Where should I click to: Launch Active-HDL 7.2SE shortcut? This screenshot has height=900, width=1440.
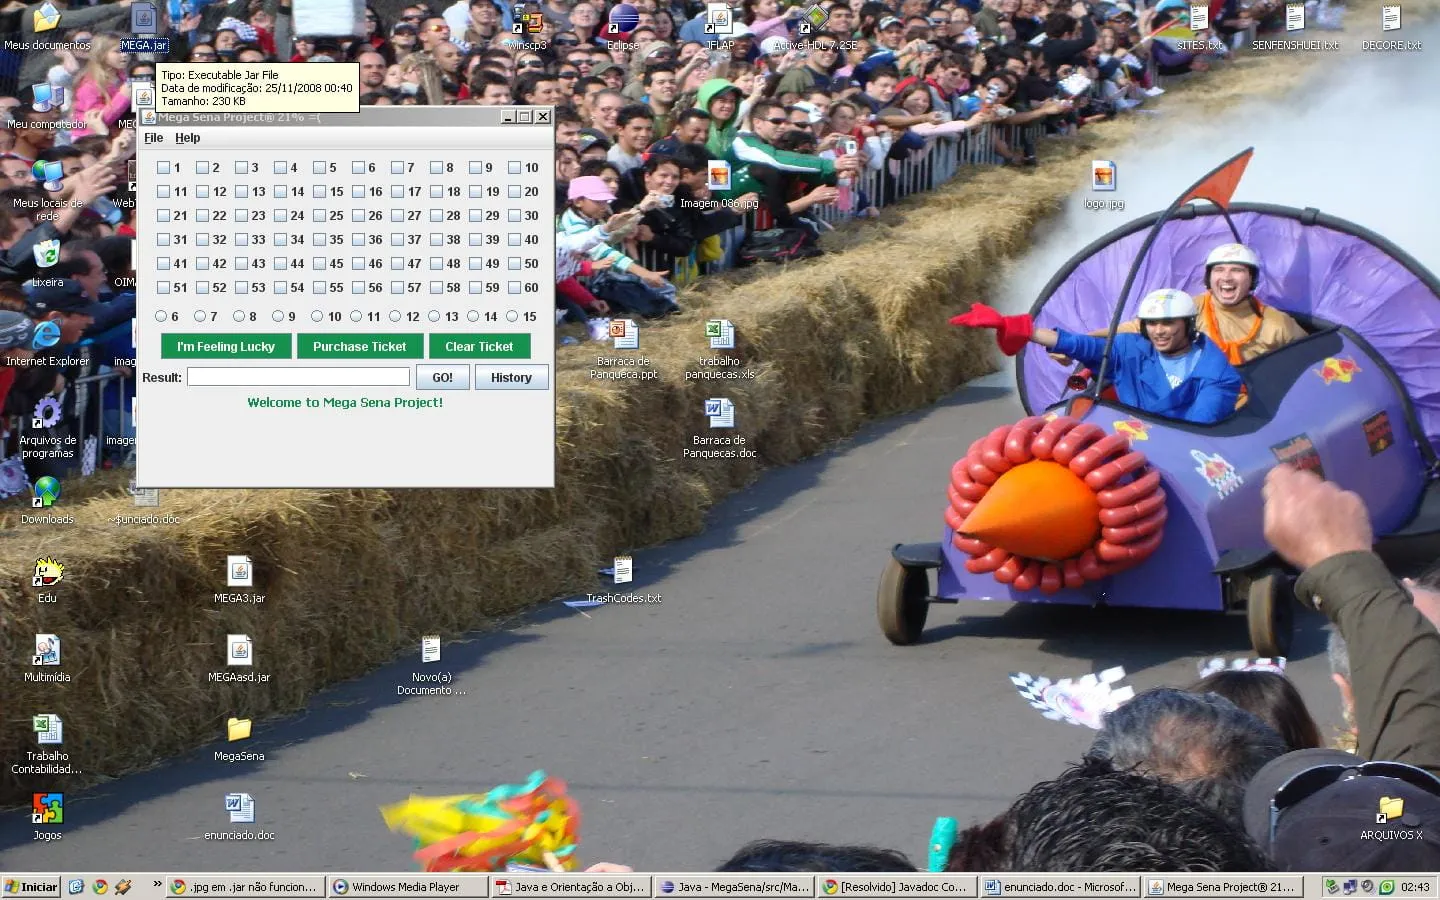pyautogui.click(x=815, y=27)
